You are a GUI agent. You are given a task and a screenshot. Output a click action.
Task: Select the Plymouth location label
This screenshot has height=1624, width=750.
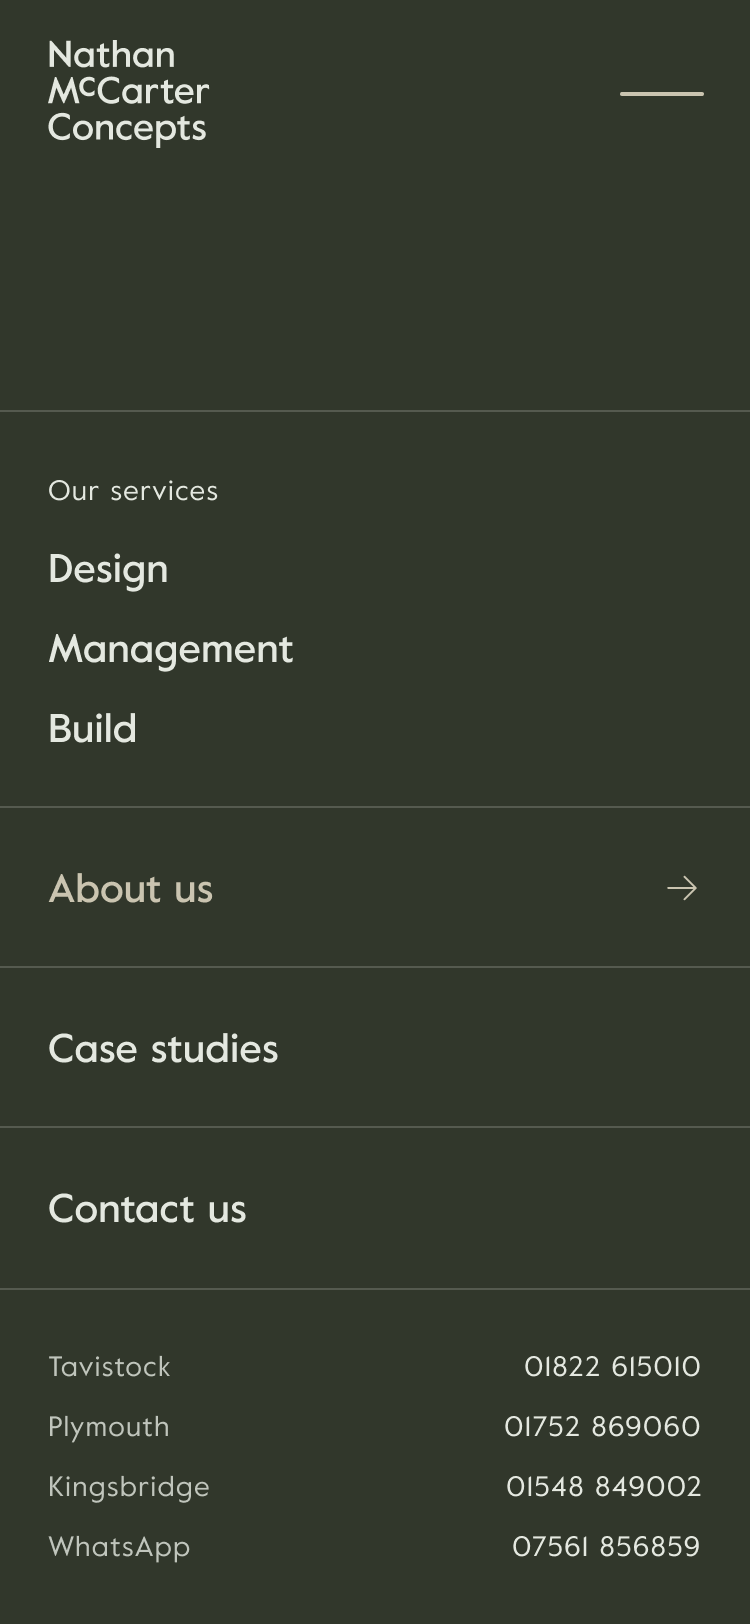tap(109, 1427)
